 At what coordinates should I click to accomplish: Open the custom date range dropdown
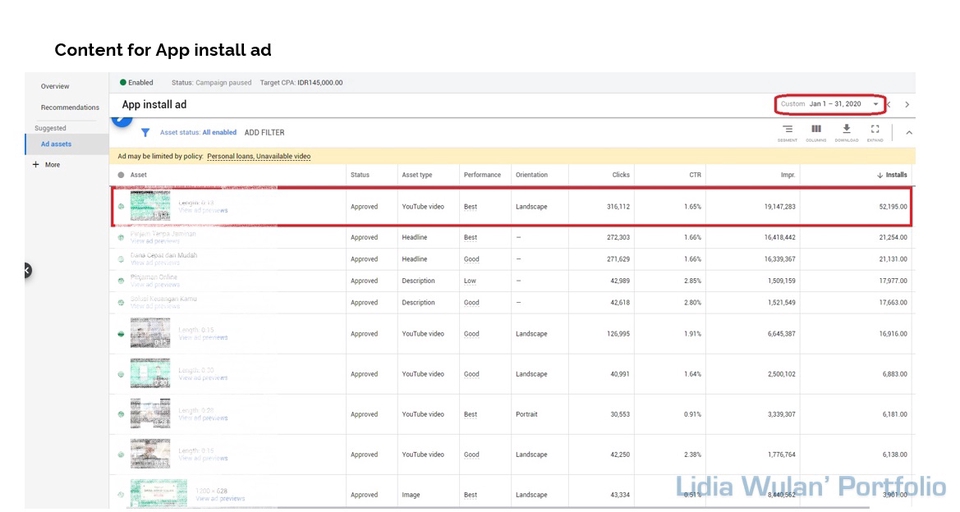830,104
